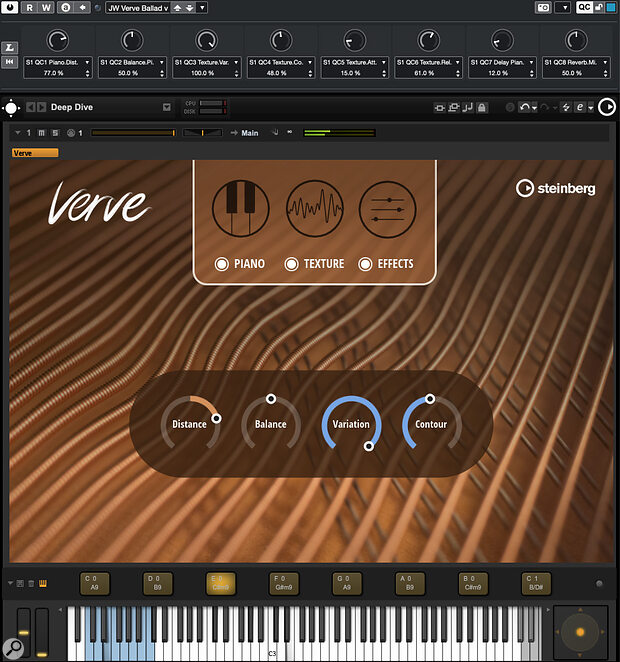Enable Read automation (R) button
Viewport: 620px width, 662px height.
click(30, 8)
